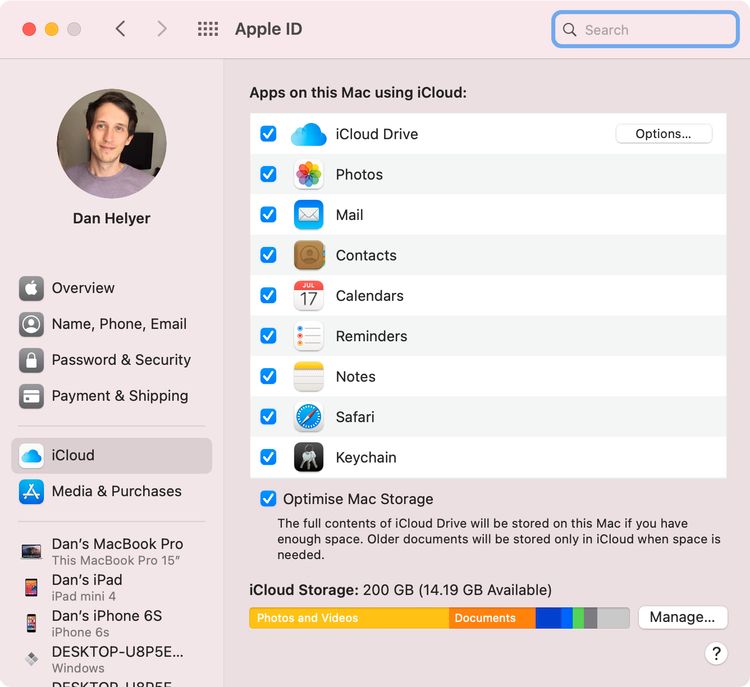
Task: Disable Mail syncing checkbox
Action: [268, 215]
